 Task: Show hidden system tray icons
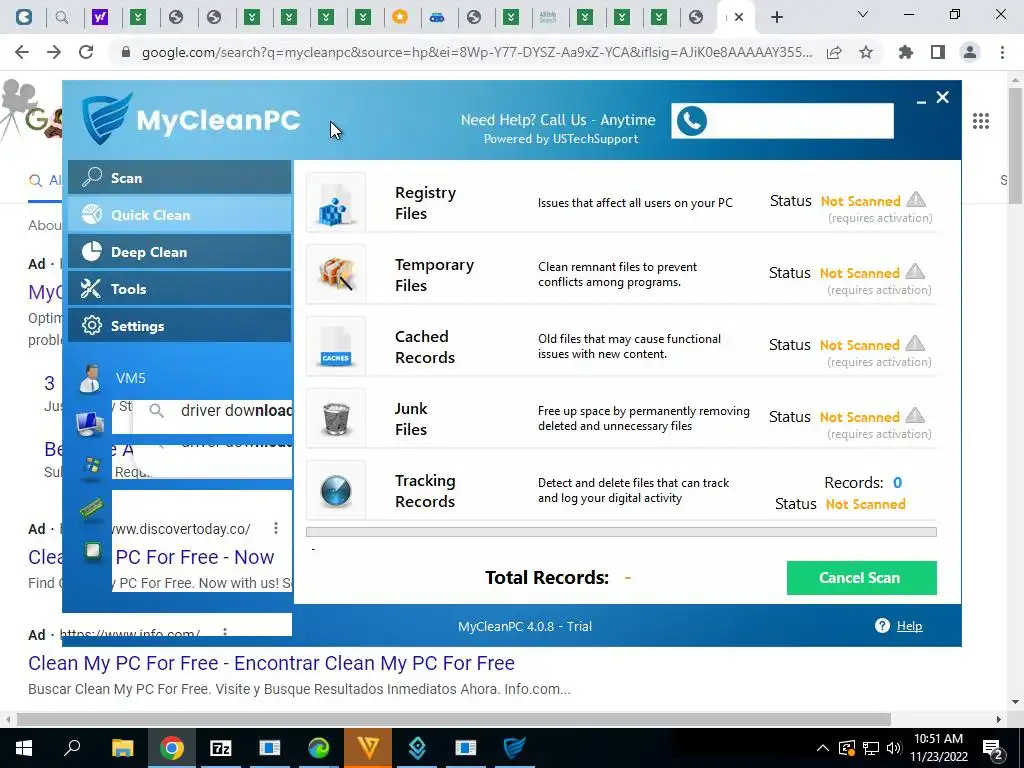click(x=823, y=748)
